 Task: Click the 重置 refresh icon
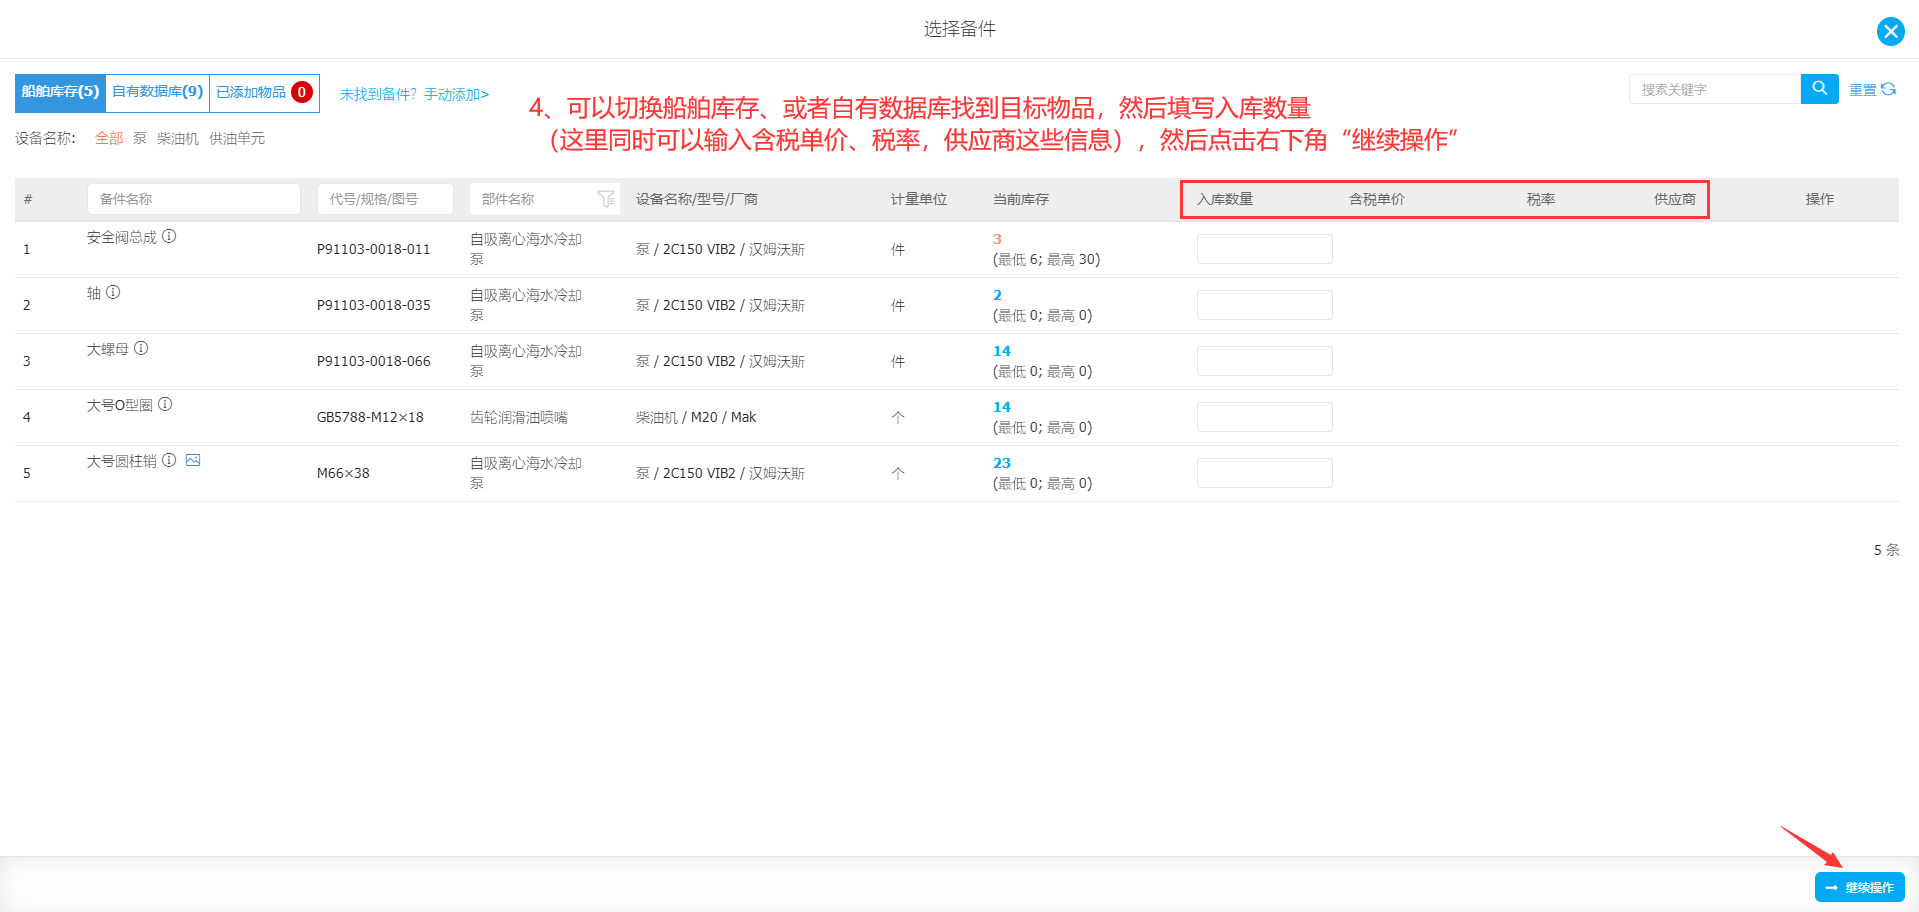point(1888,89)
